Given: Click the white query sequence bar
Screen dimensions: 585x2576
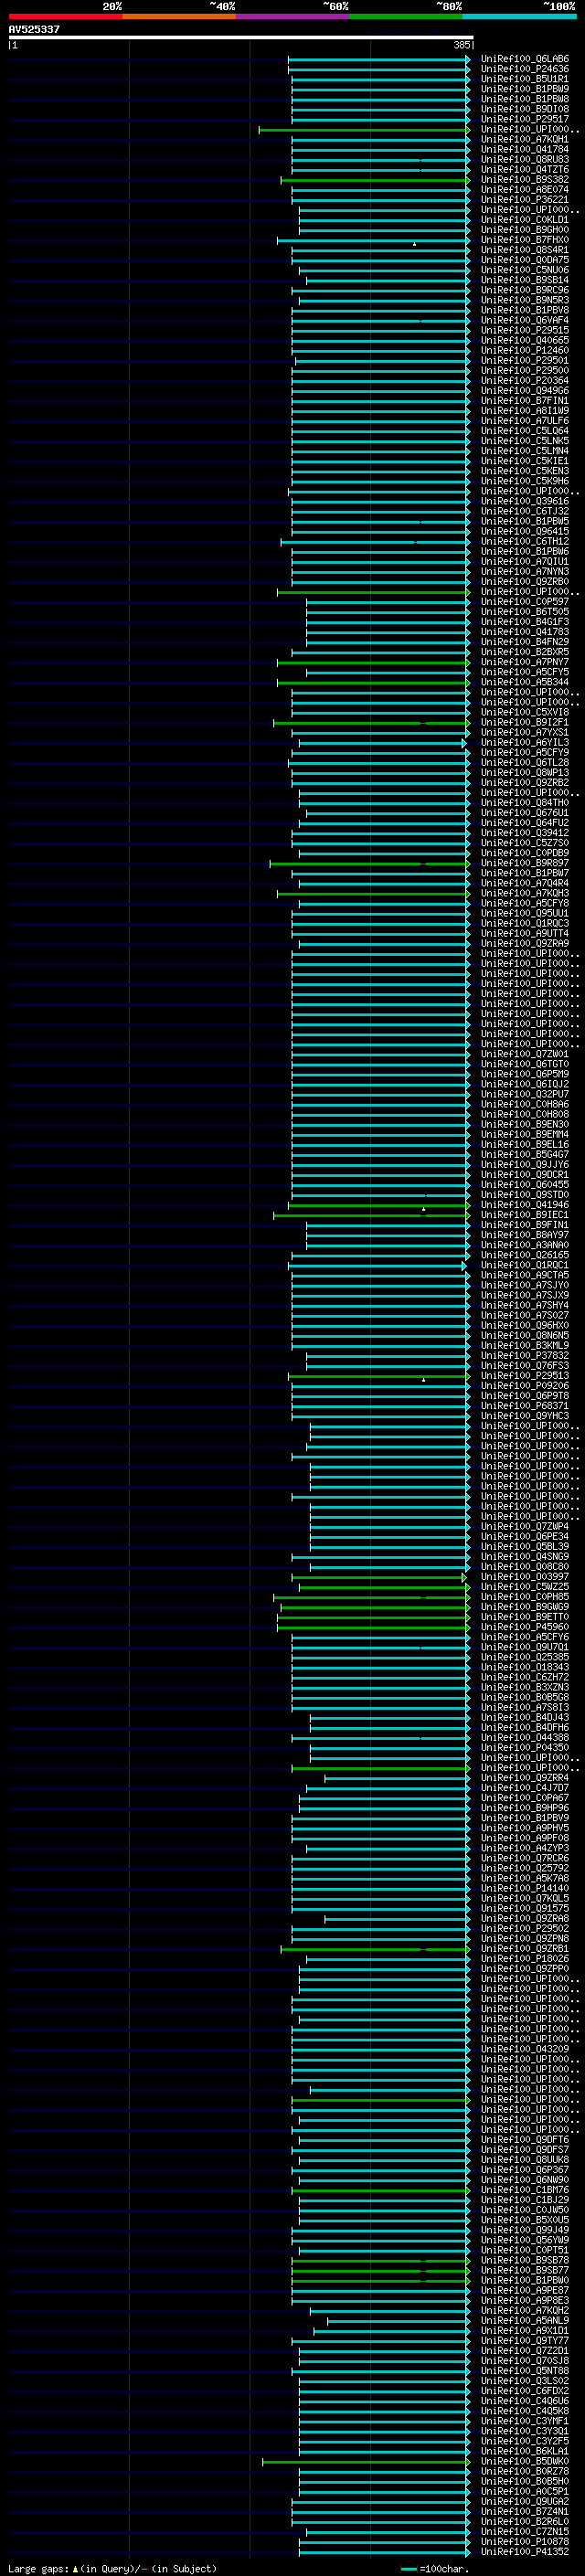Looking at the screenshot, I should point(241,38).
